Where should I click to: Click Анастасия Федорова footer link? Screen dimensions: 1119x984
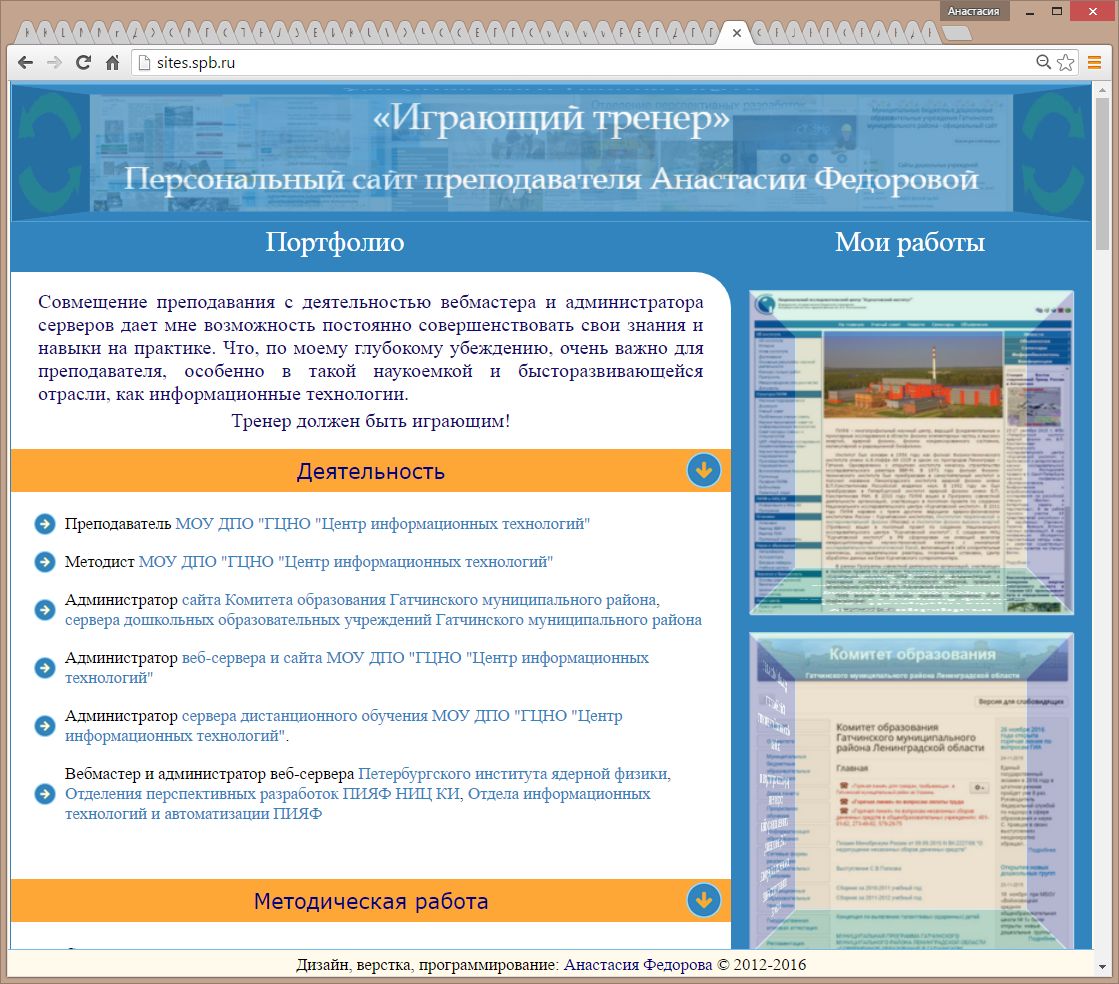(638, 965)
